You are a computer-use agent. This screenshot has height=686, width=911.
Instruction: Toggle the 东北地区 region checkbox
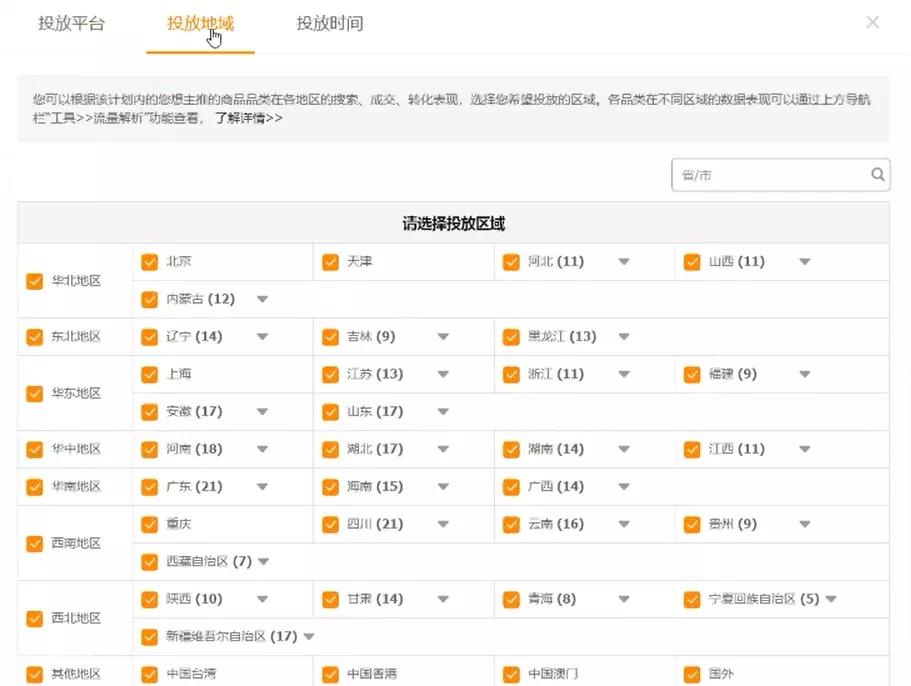click(32, 336)
